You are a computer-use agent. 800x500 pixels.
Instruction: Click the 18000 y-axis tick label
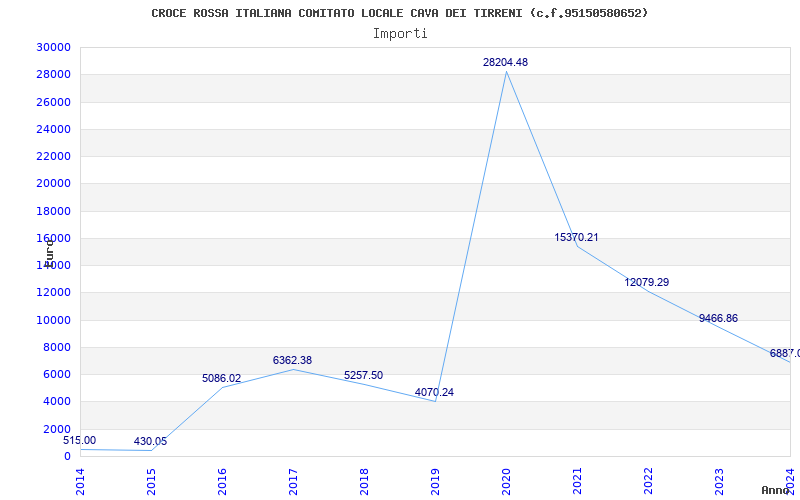[53, 211]
